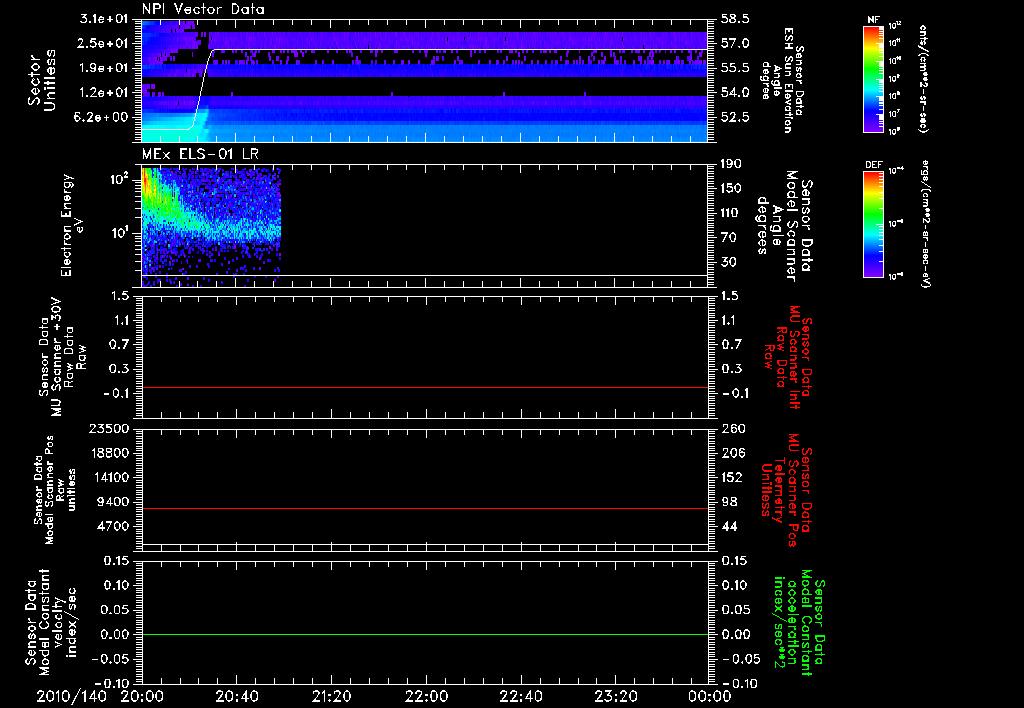Click the NF color scale bar

pos(873,79)
